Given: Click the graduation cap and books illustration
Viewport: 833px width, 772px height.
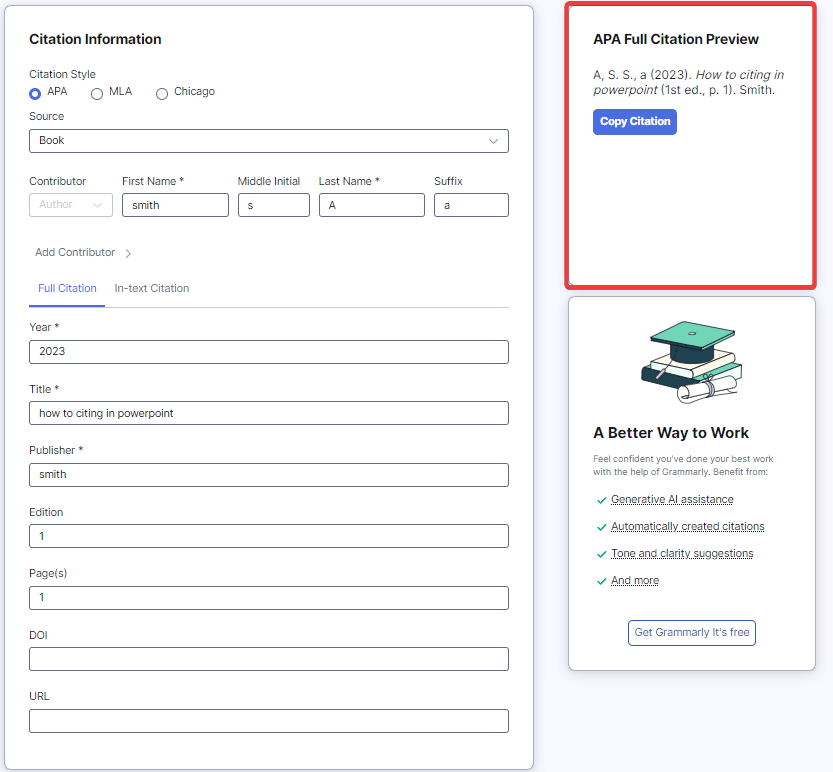Looking at the screenshot, I should tap(692, 362).
